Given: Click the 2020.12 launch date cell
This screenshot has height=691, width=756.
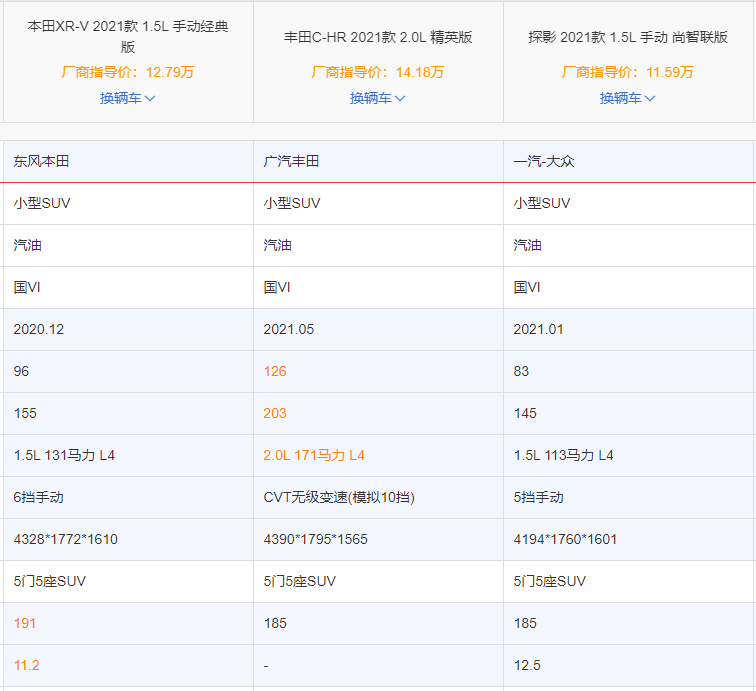Looking at the screenshot, I should [128, 329].
